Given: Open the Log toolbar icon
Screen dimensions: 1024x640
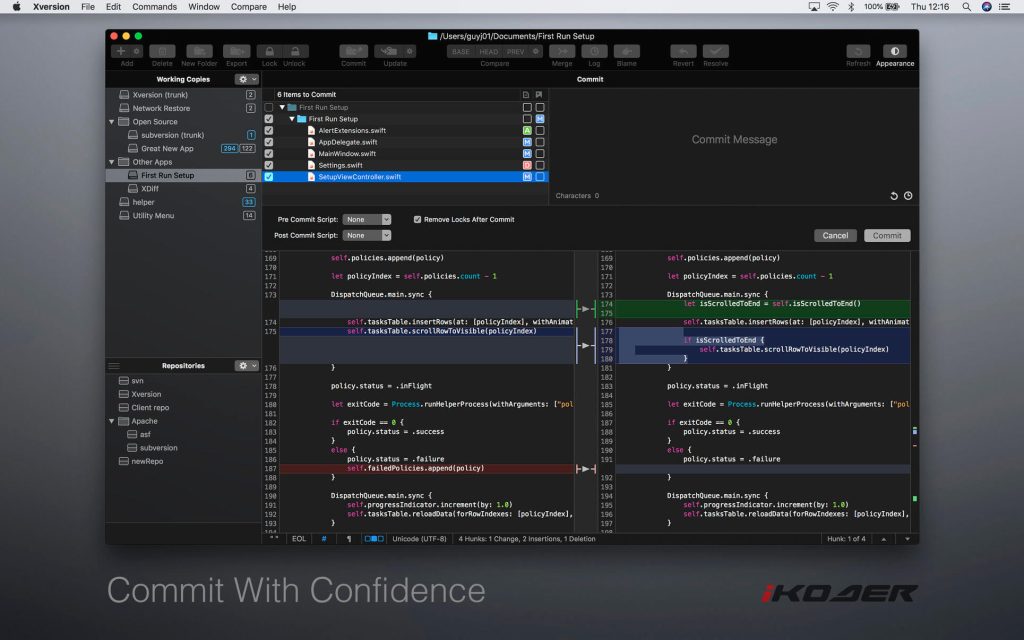Looking at the screenshot, I should point(594,51).
